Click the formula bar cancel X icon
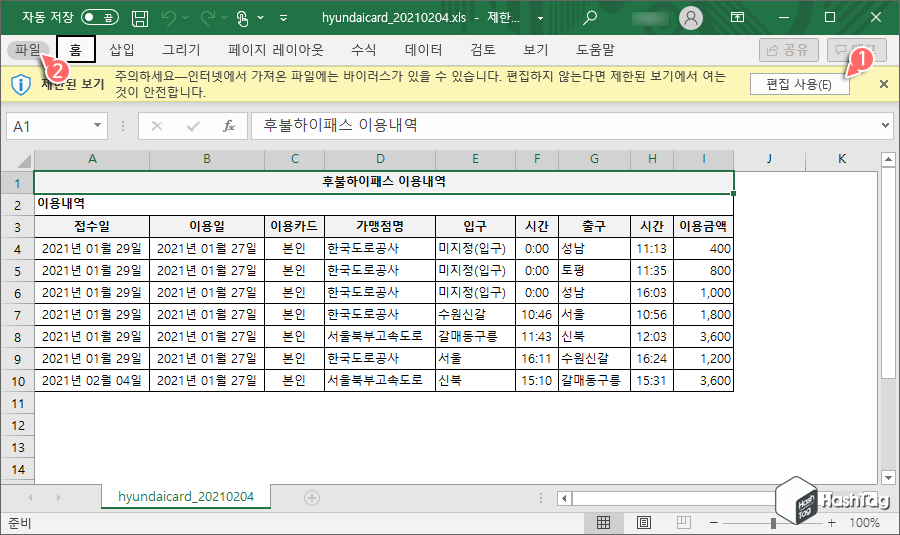The height and width of the screenshot is (535, 900). (x=157, y=126)
